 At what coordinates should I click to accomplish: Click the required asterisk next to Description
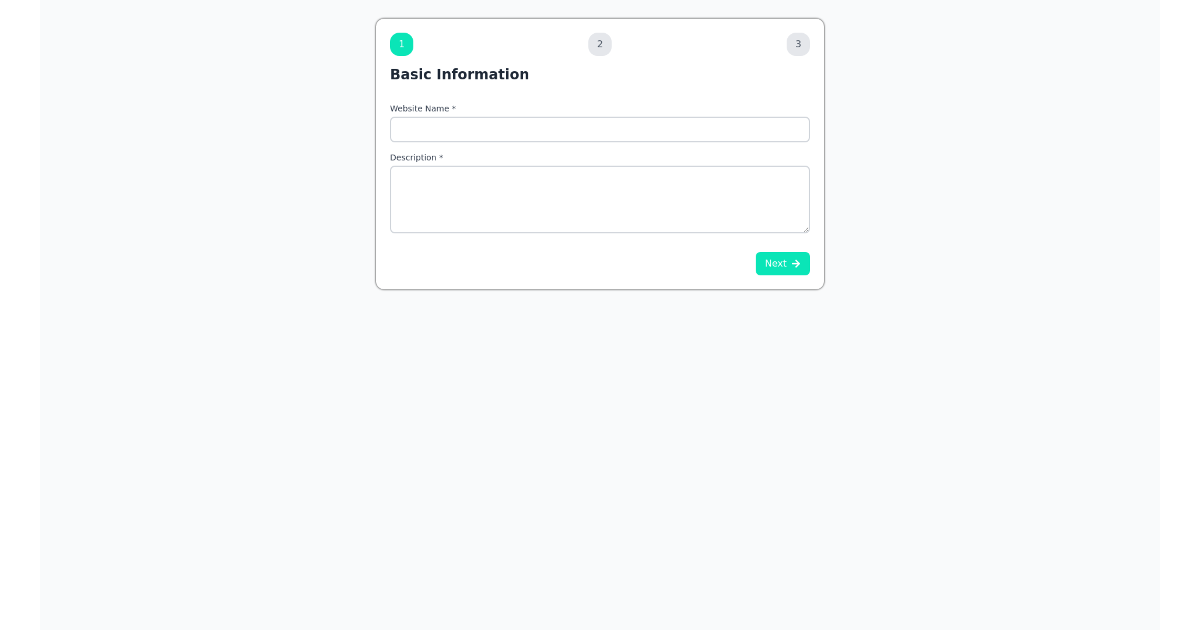(440, 157)
